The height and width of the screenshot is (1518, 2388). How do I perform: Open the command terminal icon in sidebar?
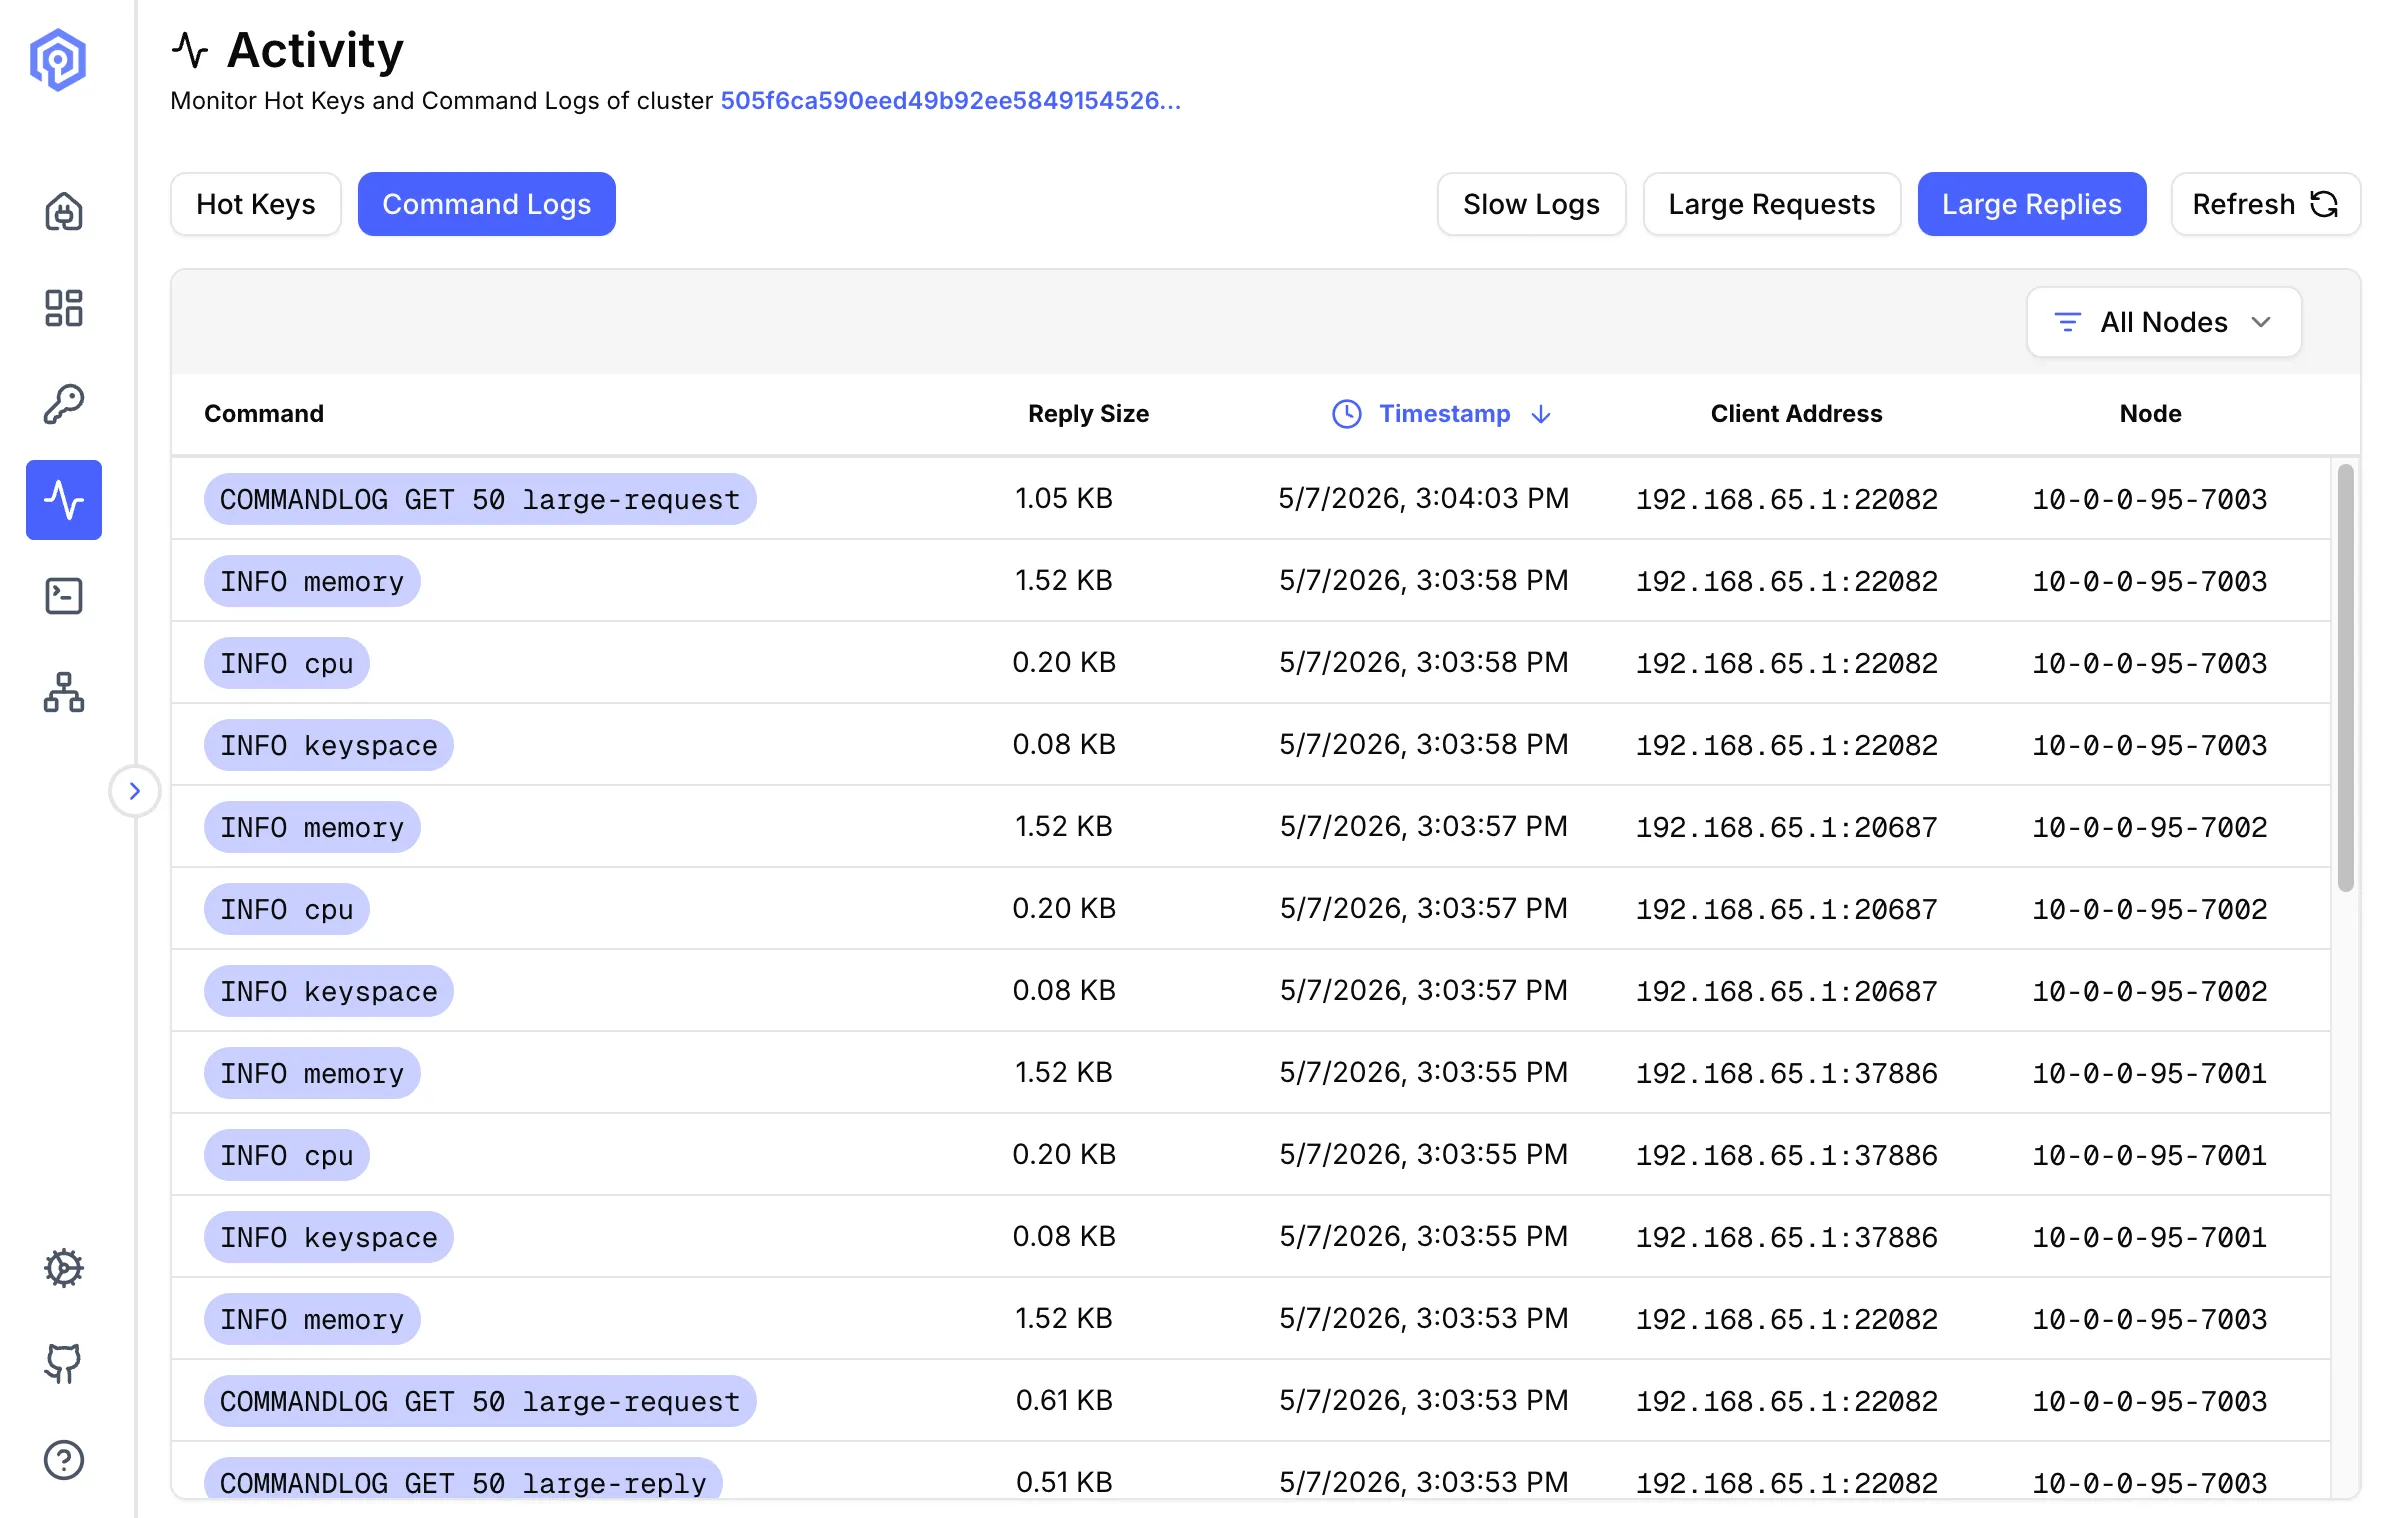(x=64, y=596)
